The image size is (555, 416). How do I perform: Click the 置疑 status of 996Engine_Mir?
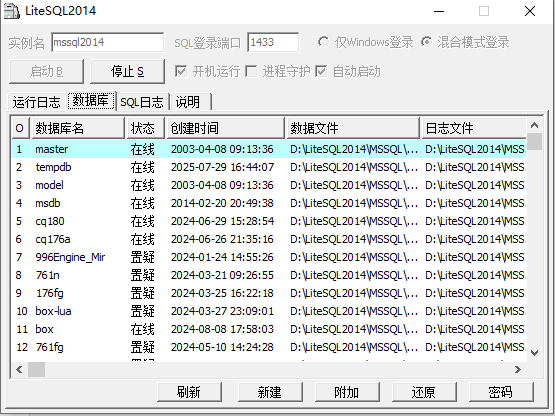tap(142, 257)
